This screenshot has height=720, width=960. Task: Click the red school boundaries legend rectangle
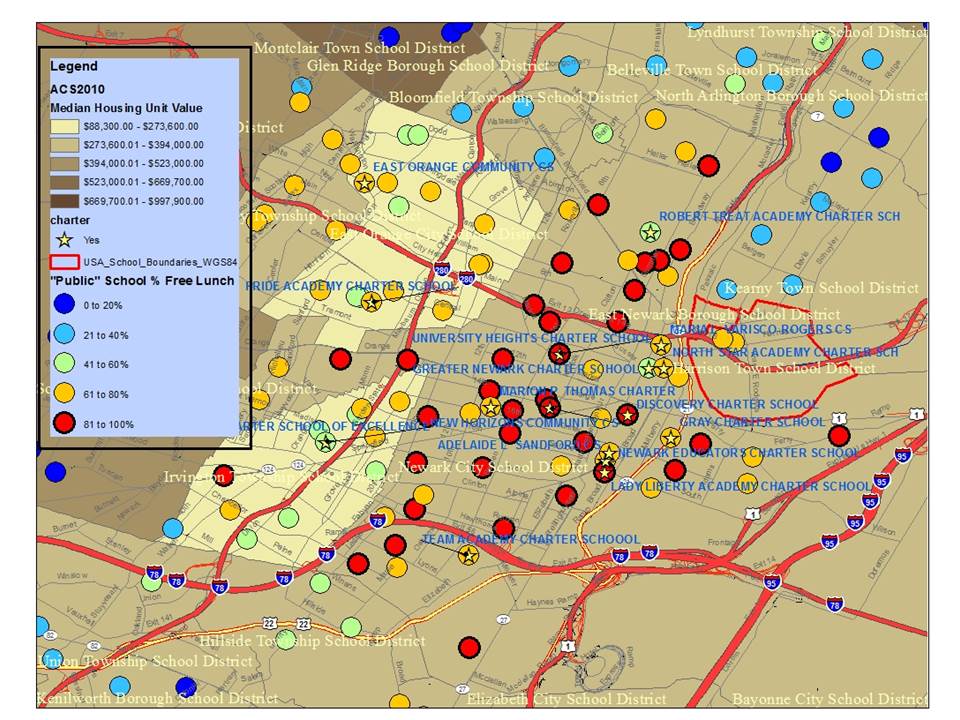63,260
